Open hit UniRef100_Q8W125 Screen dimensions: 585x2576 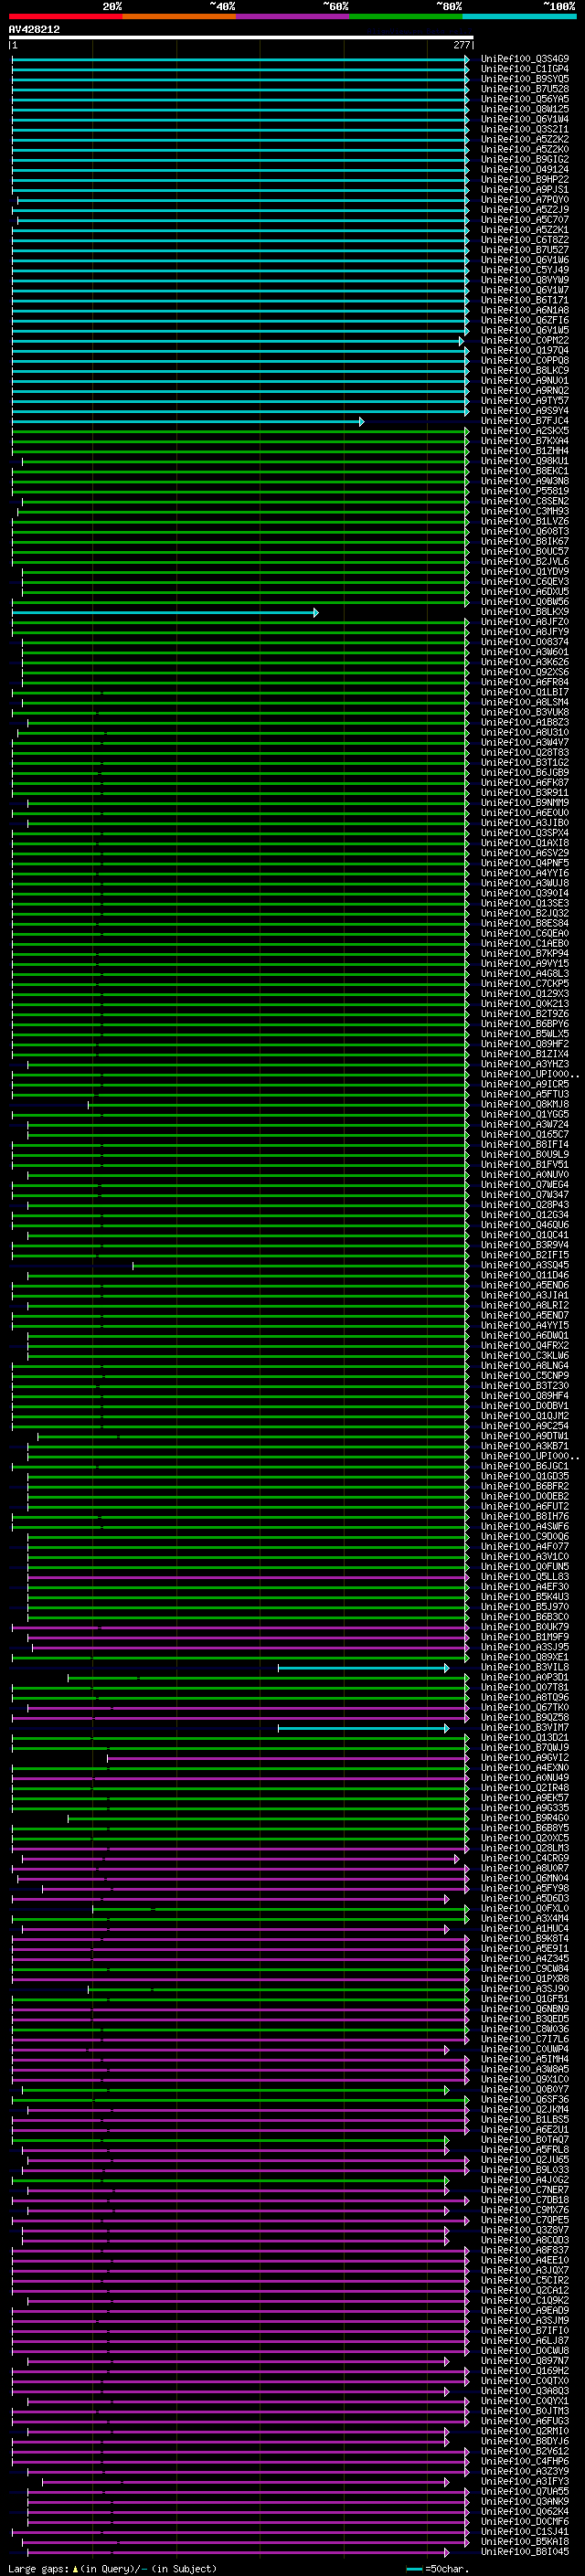point(525,109)
